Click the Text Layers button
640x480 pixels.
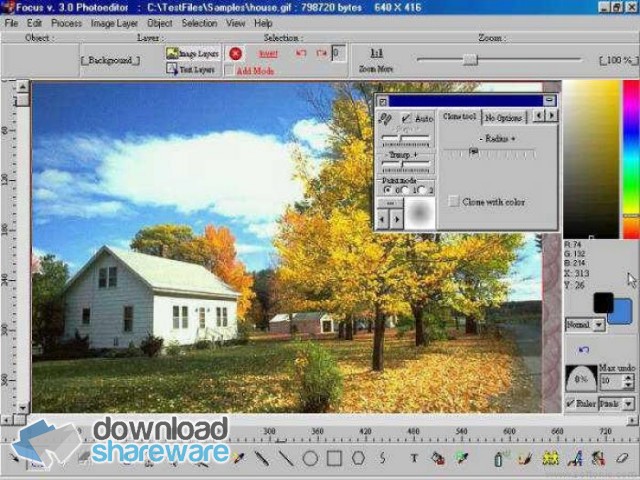click(191, 69)
